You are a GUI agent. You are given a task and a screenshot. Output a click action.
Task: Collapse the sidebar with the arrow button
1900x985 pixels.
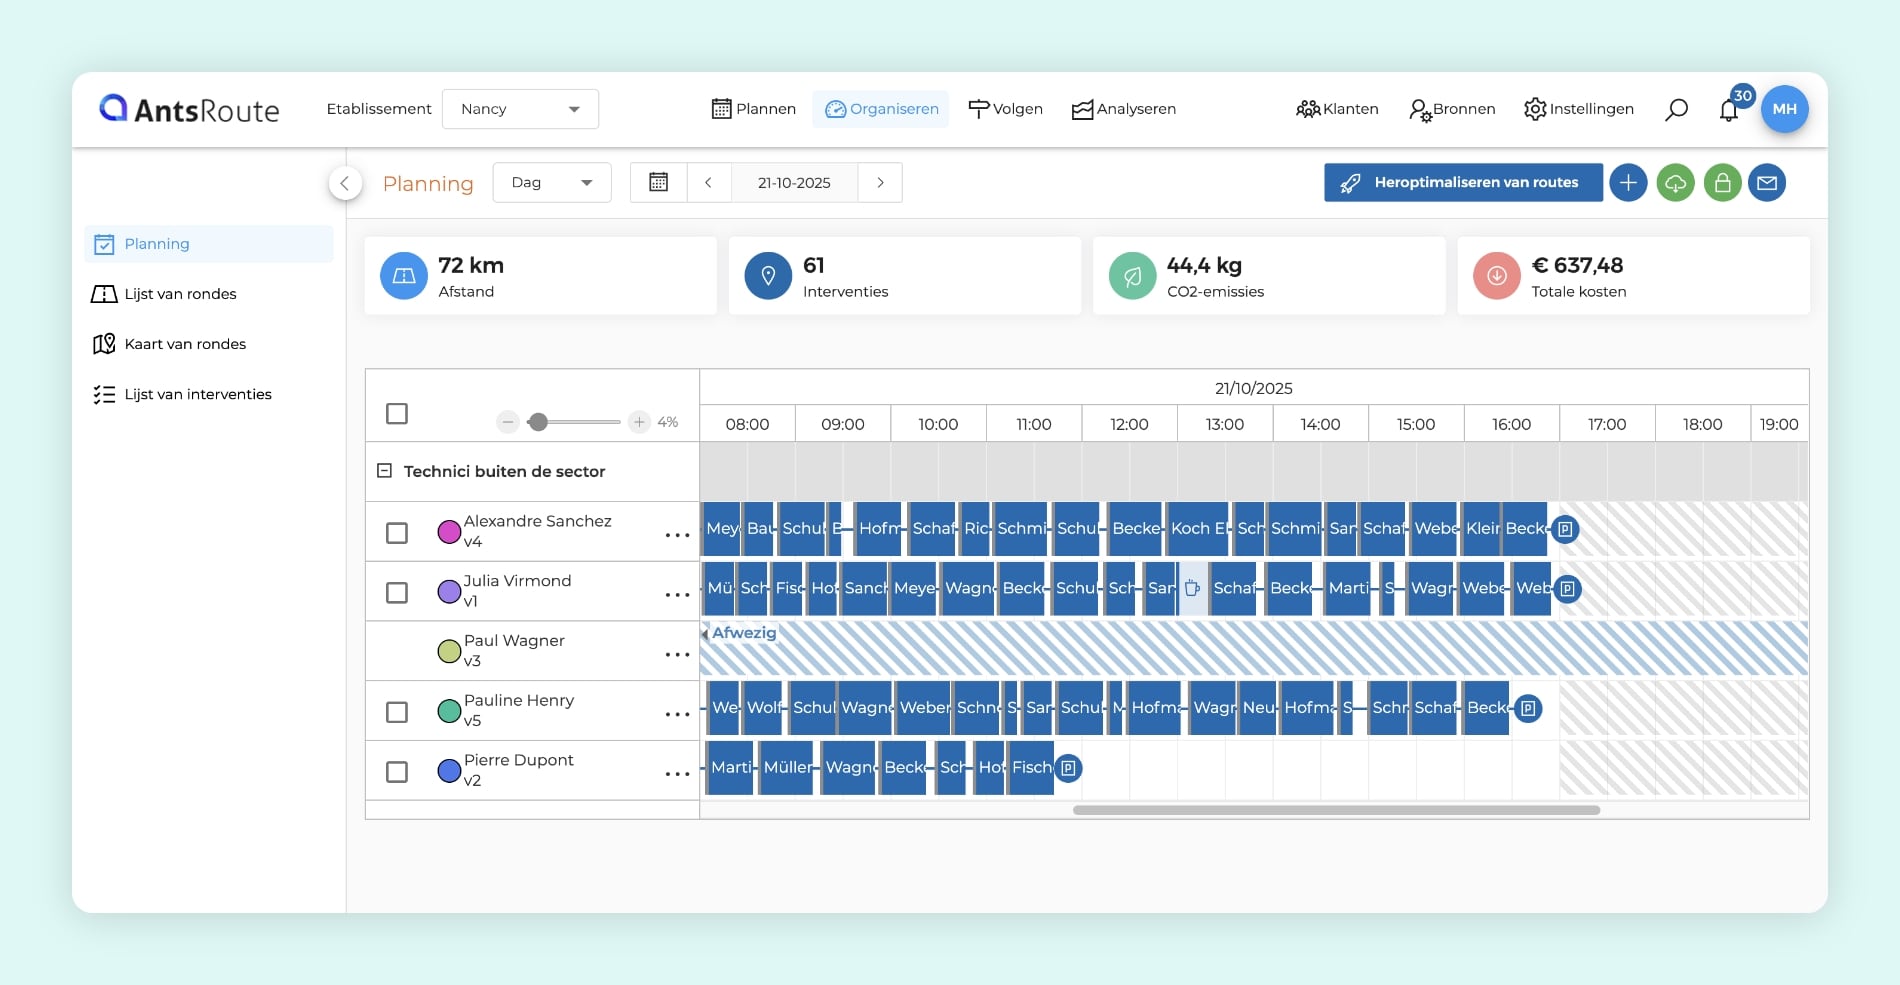(345, 183)
